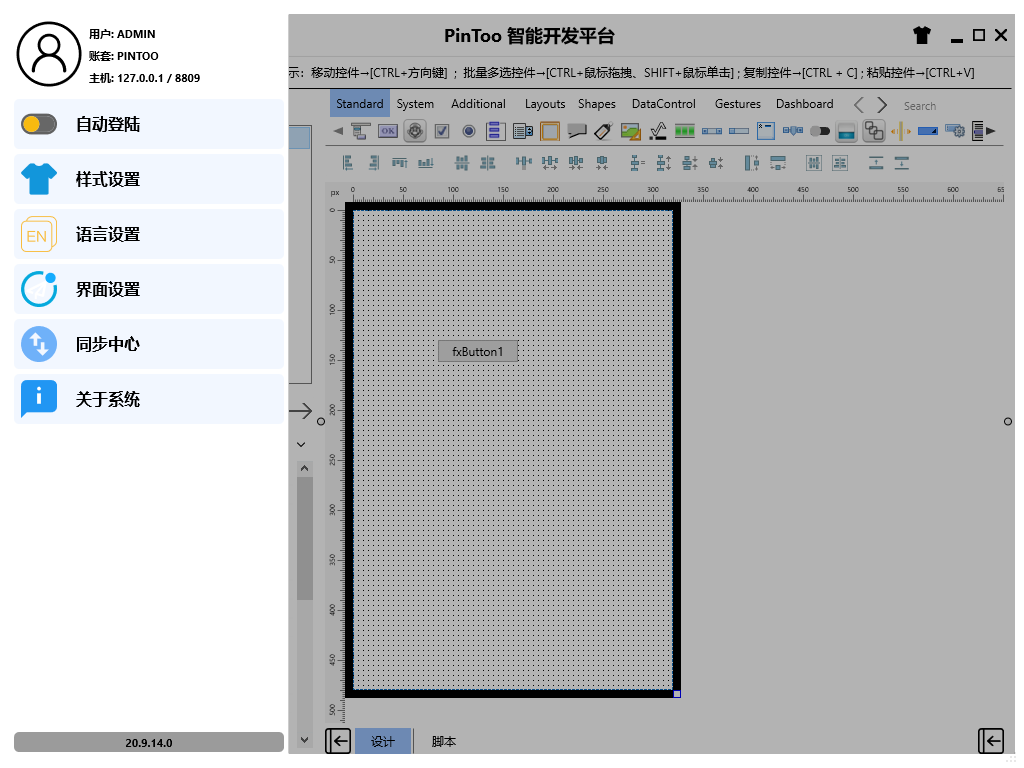Viewport: 1024px width, 768px height.
Task: Open the Dashboard palette tab
Action: 805,104
